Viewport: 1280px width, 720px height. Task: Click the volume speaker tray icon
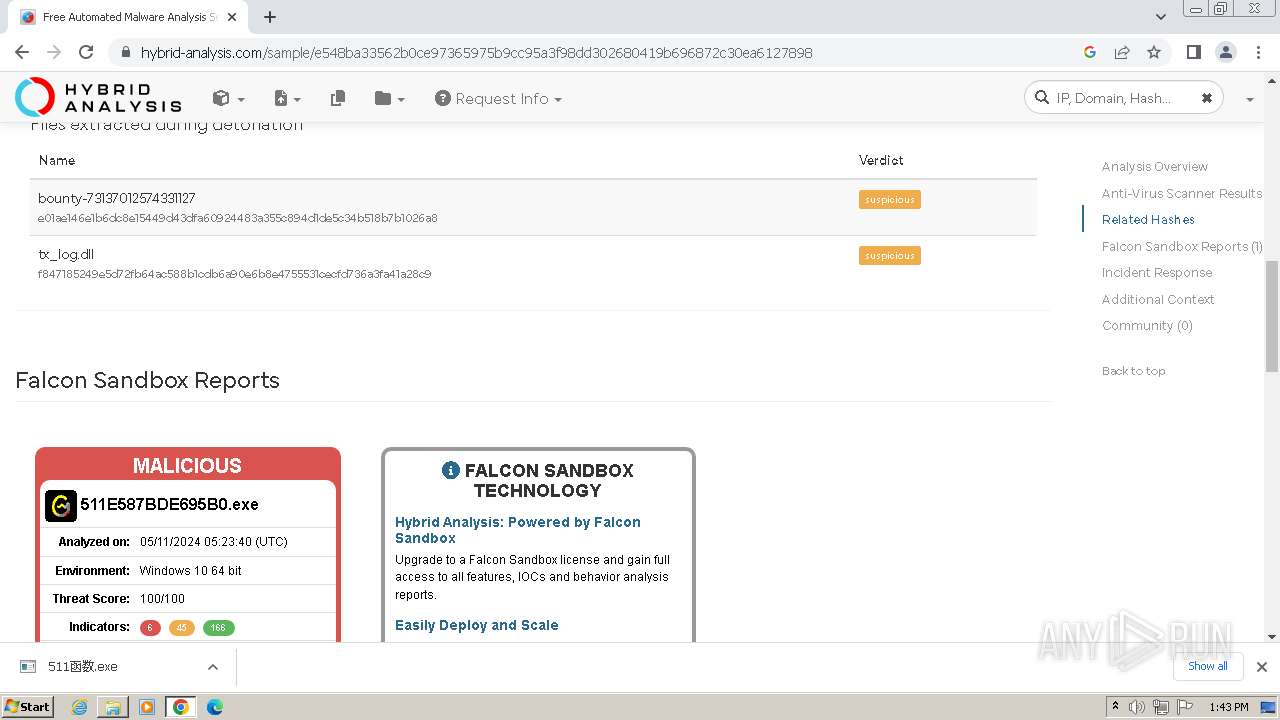coord(1137,707)
